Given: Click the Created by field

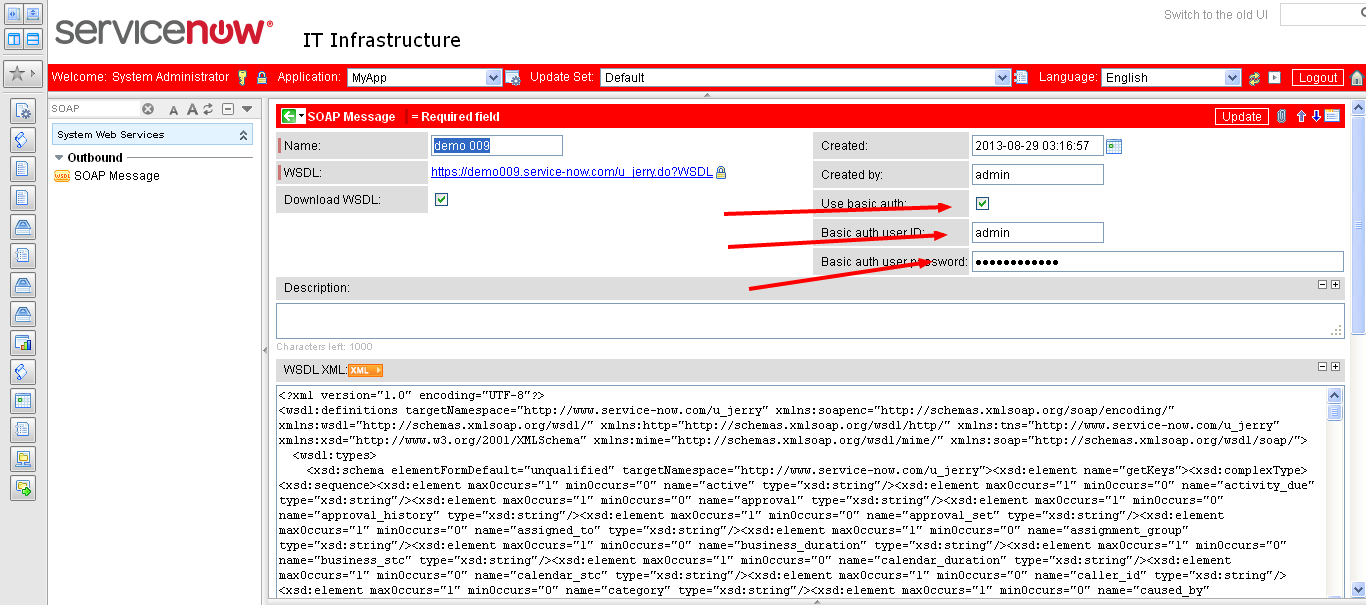Looking at the screenshot, I should (x=1038, y=175).
